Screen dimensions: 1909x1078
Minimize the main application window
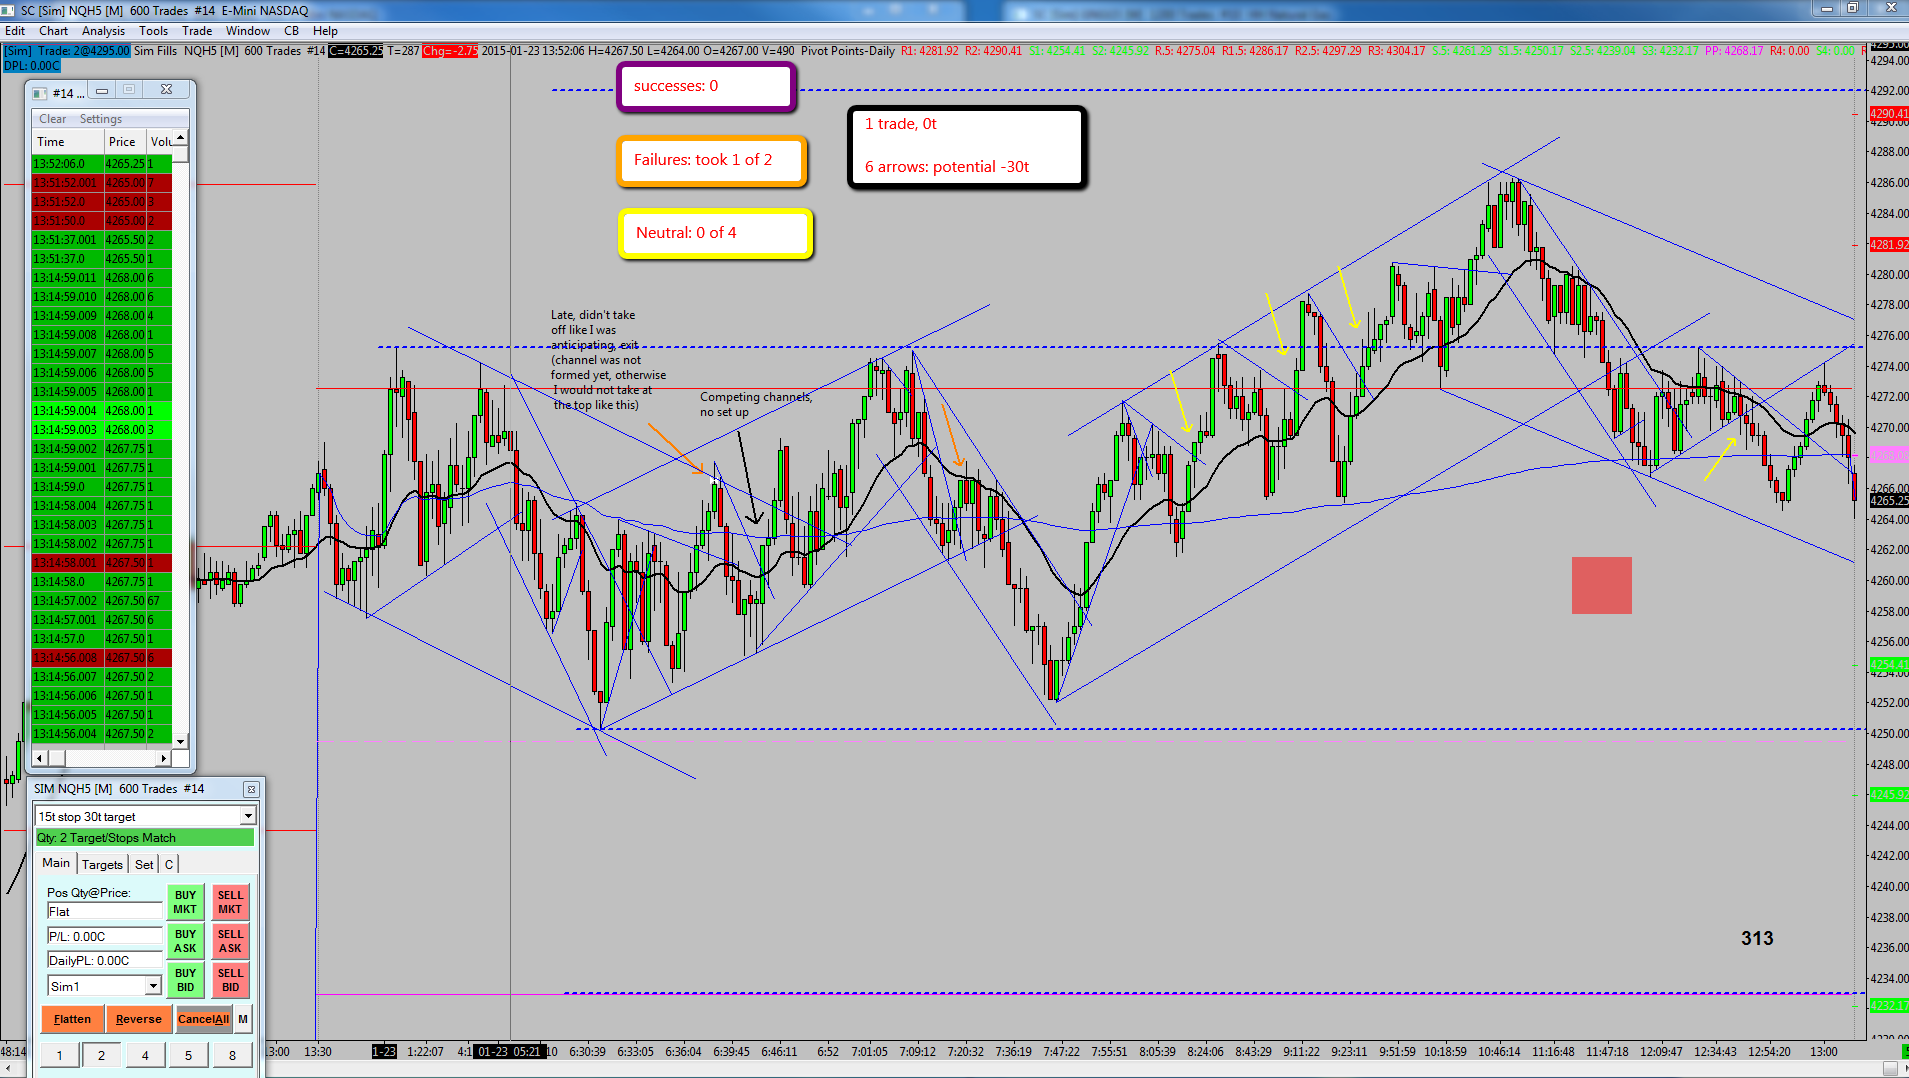pyautogui.click(x=1826, y=8)
